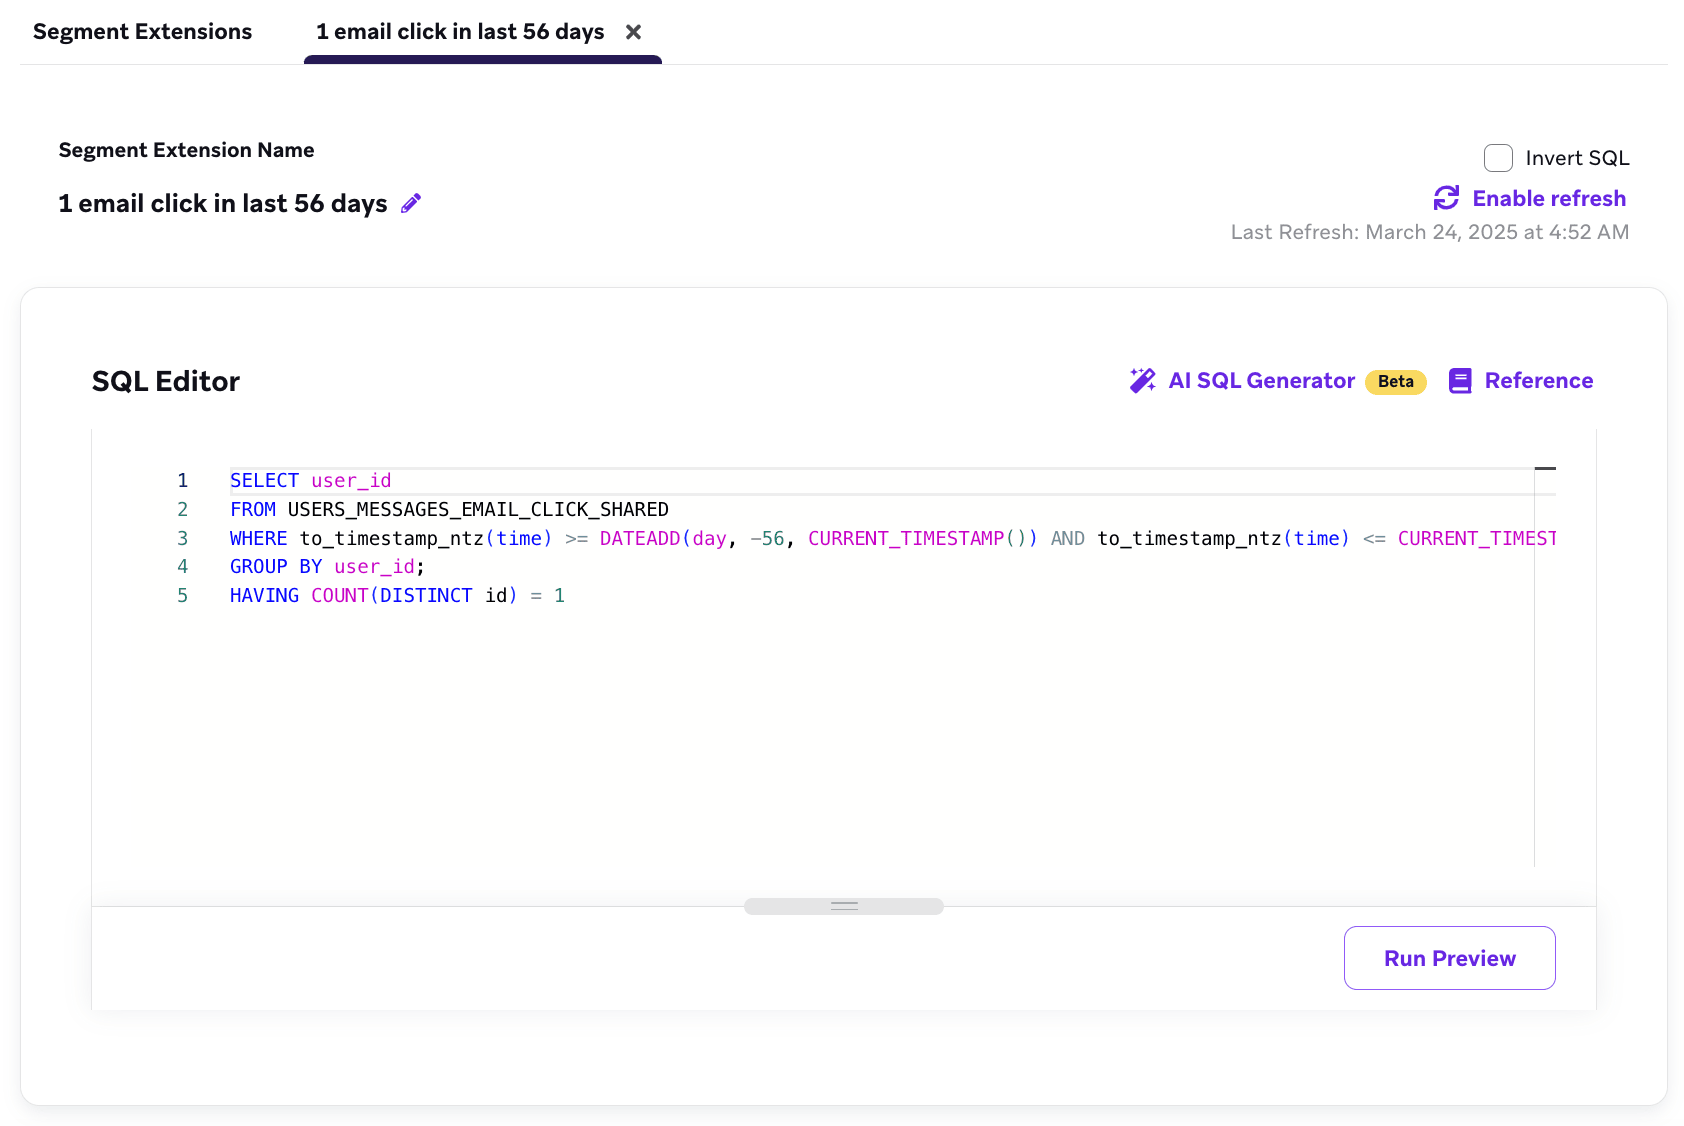The width and height of the screenshot is (1684, 1126).
Task: Click the Enable refresh link
Action: [x=1549, y=198]
